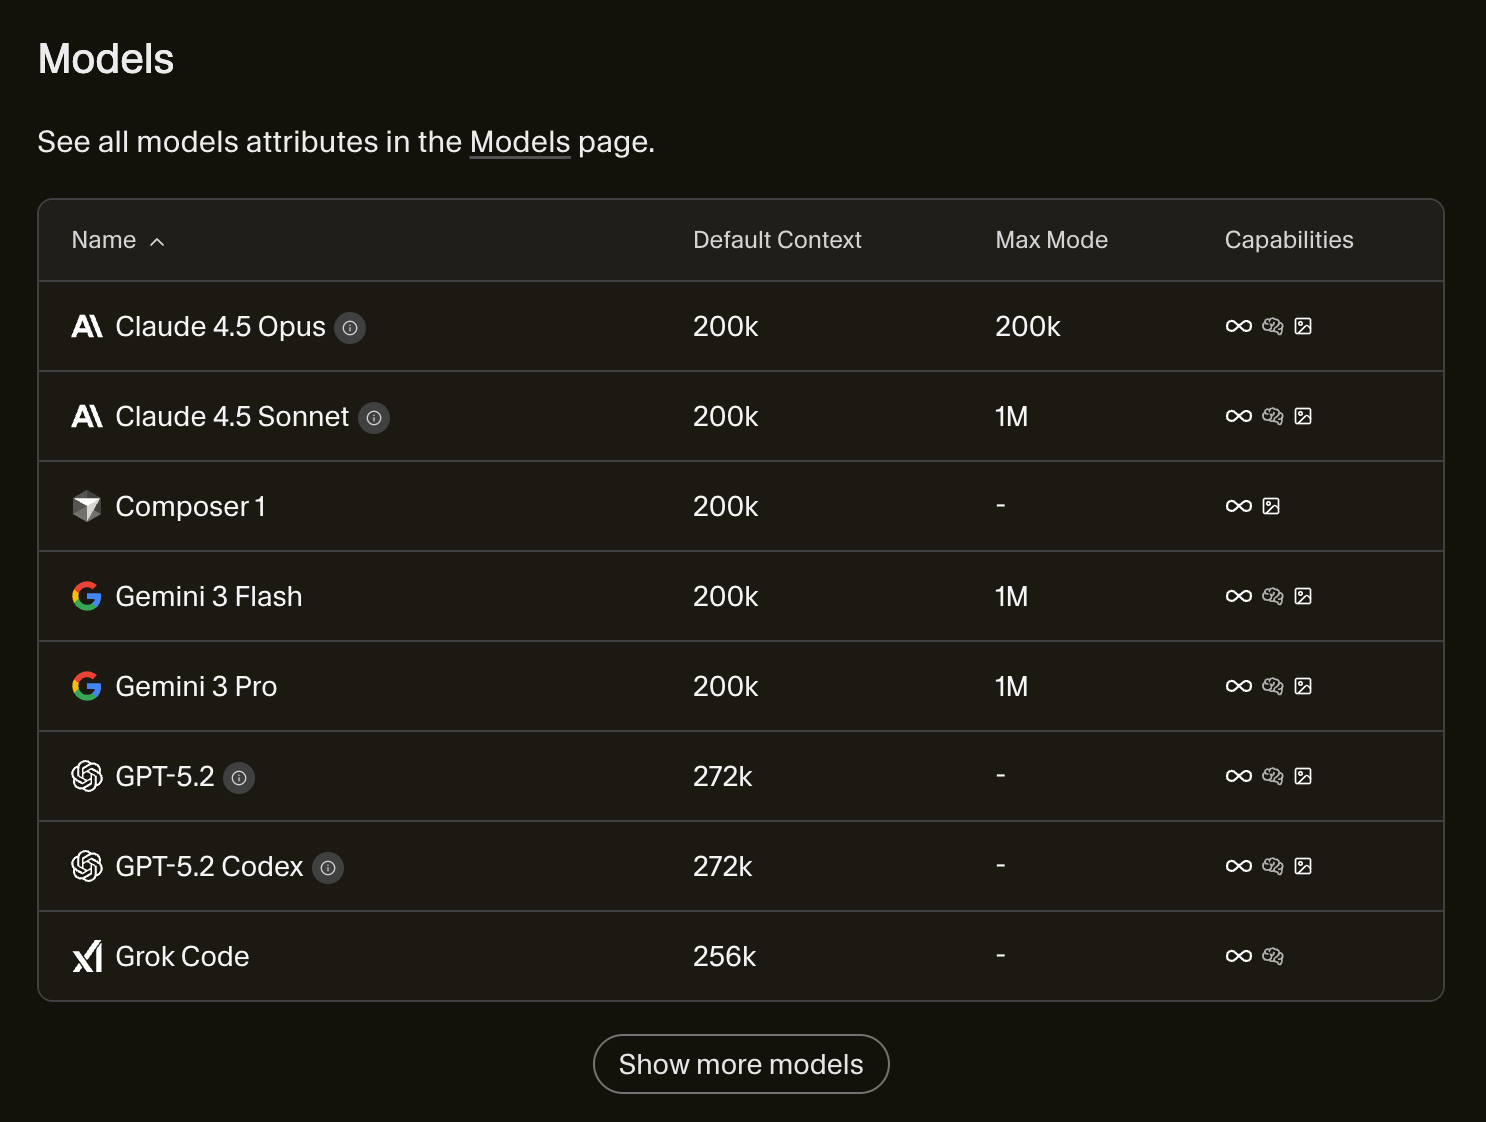Click the 1M Max Mode value for Claude 4.5 Sonnet
The width and height of the screenshot is (1486, 1122).
point(1011,417)
